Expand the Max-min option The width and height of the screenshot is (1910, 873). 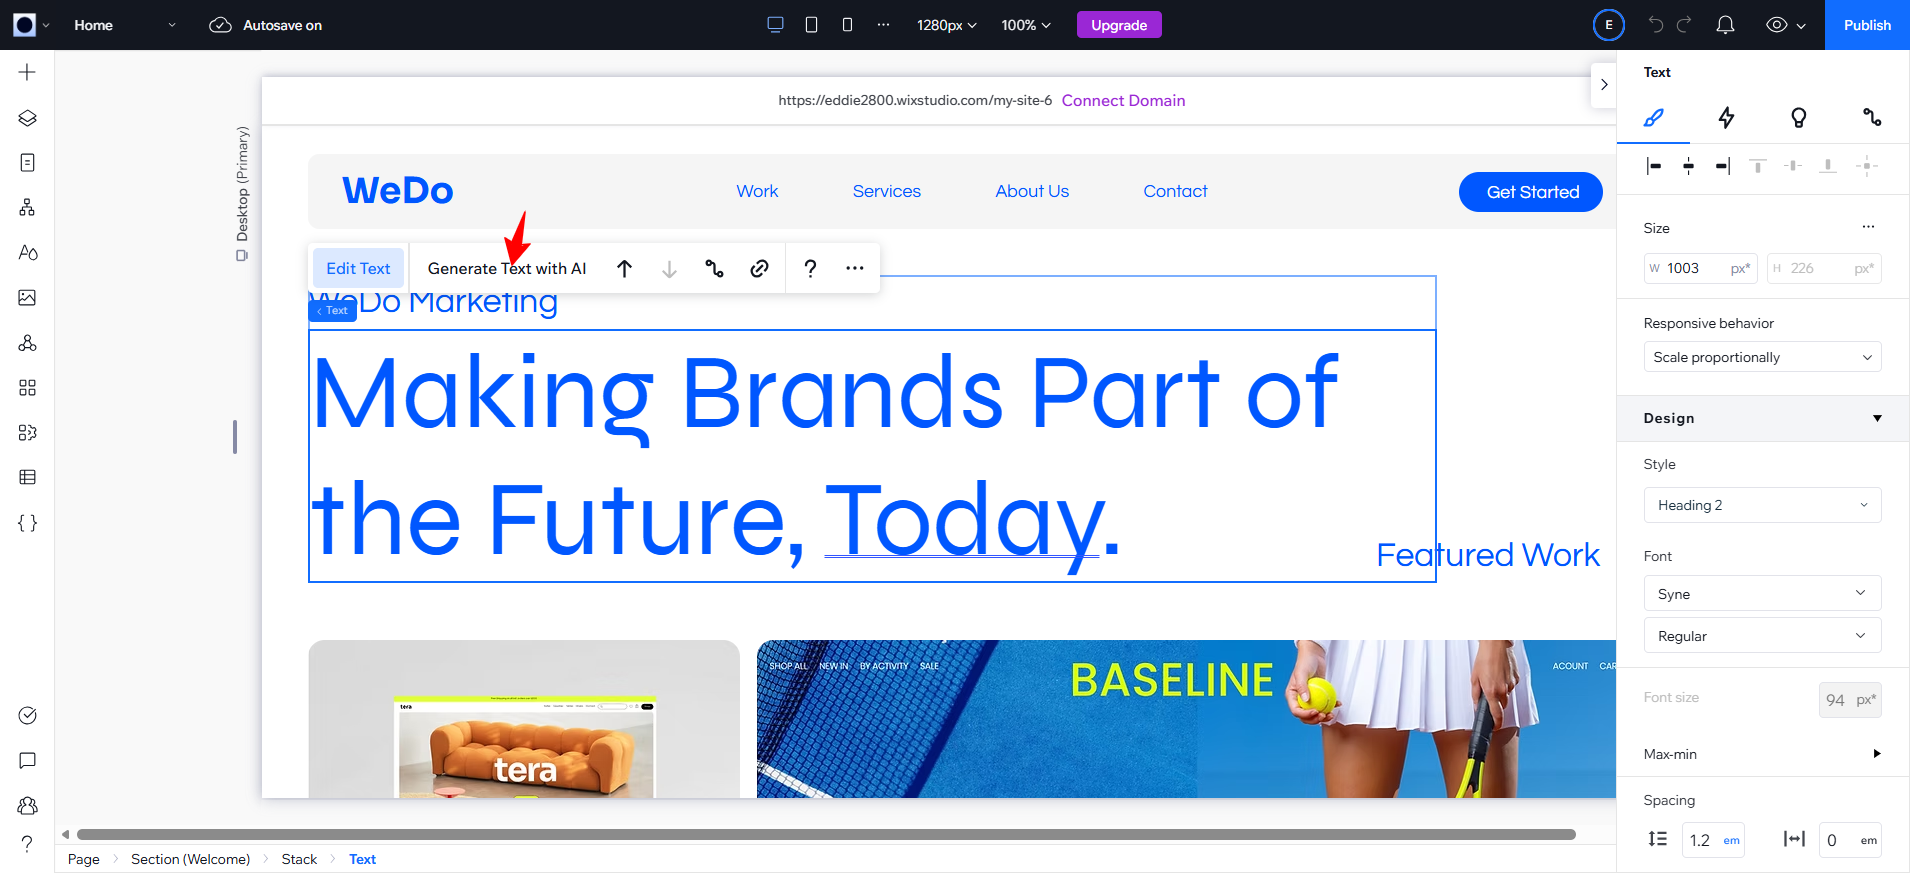point(1877,754)
